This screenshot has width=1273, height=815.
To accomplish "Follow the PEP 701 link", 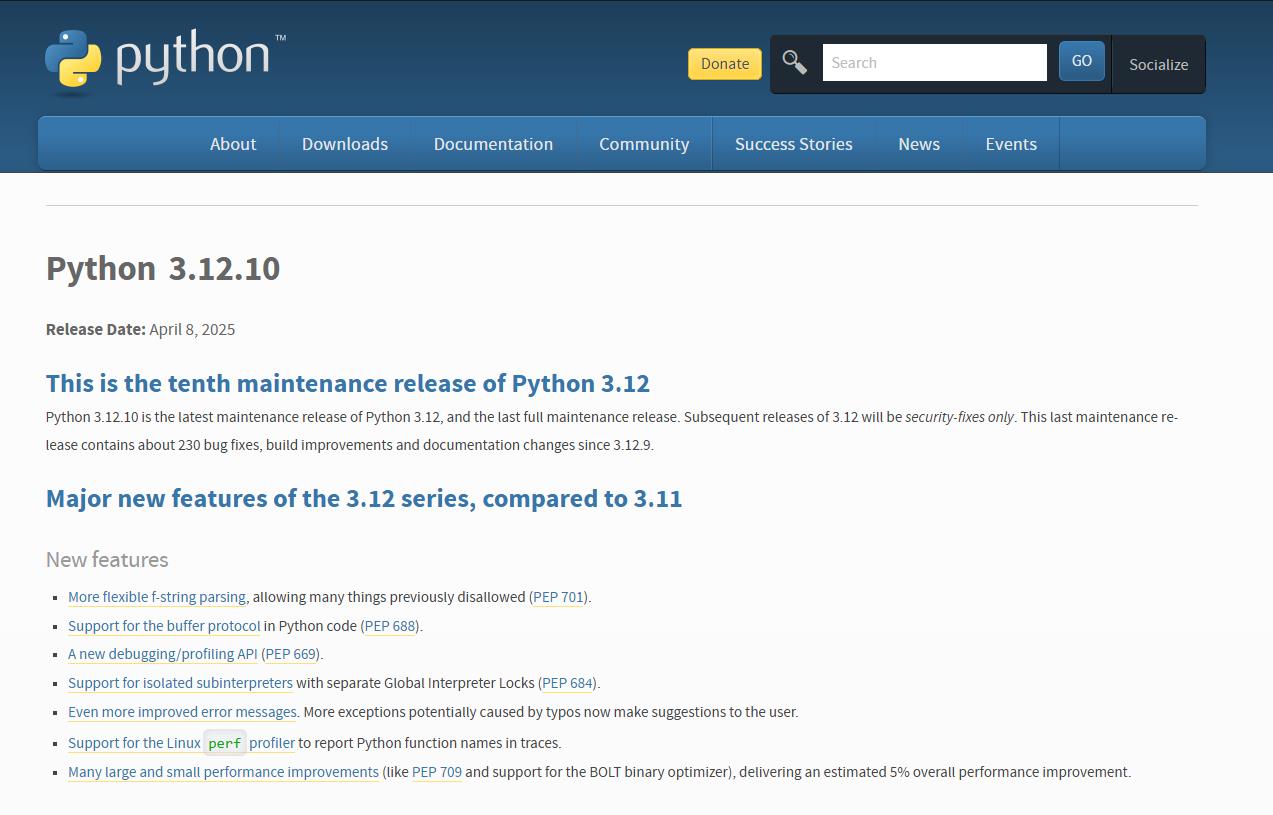I will tap(558, 597).
